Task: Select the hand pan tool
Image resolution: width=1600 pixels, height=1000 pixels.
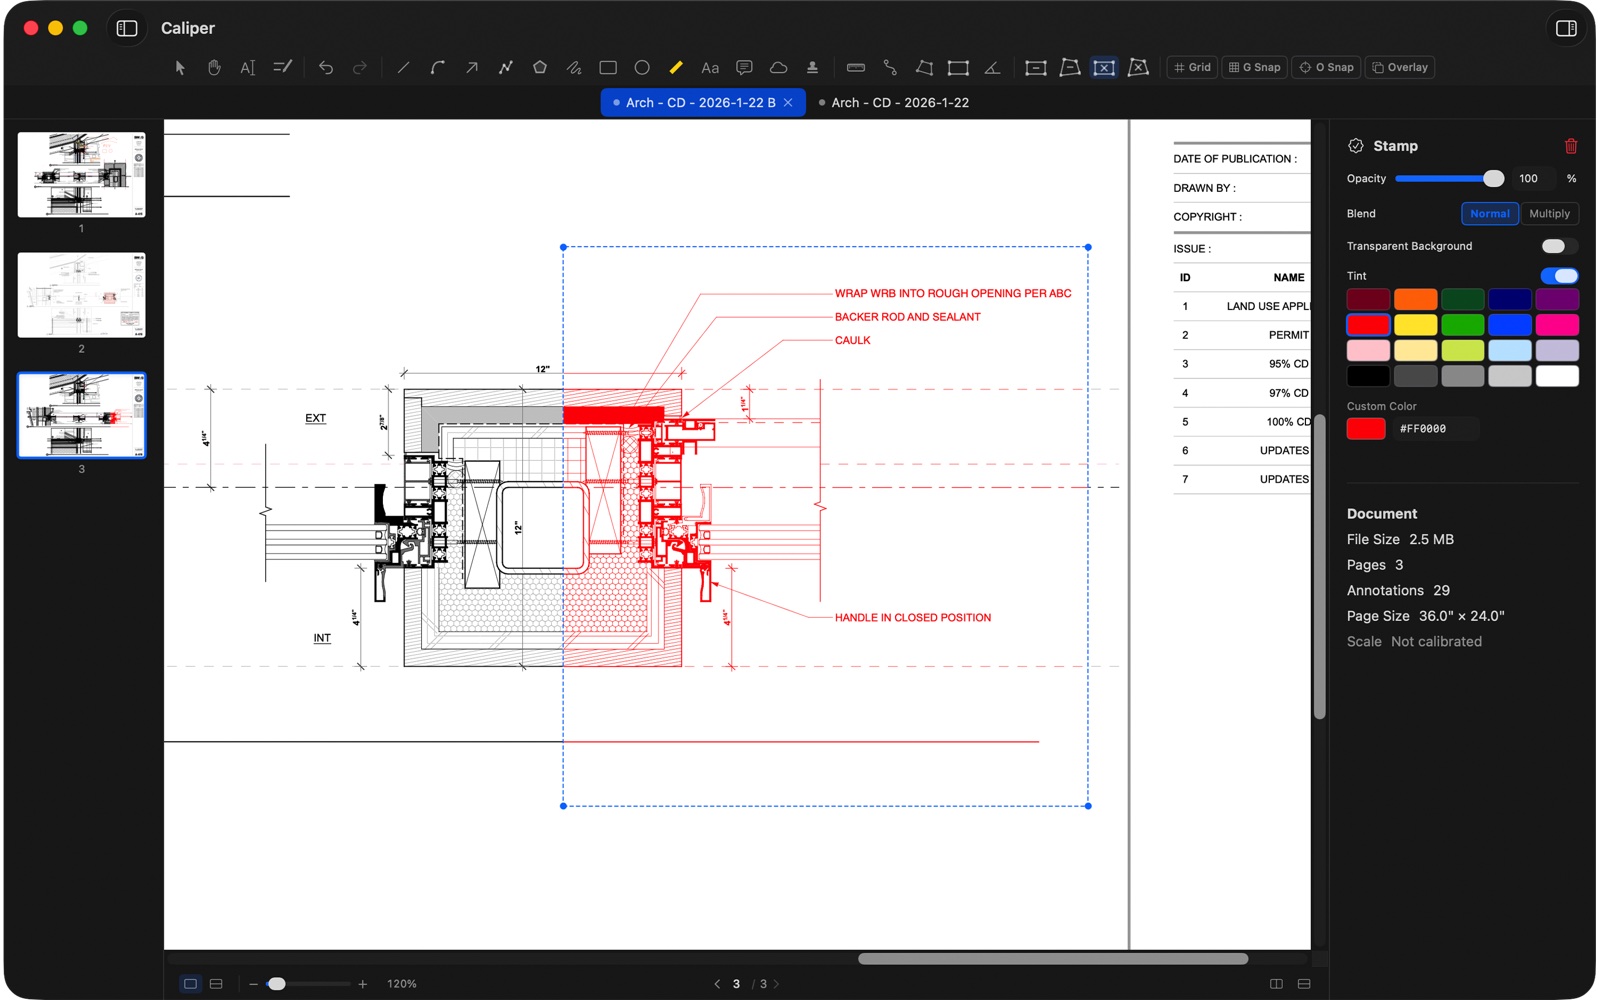Action: click(214, 68)
